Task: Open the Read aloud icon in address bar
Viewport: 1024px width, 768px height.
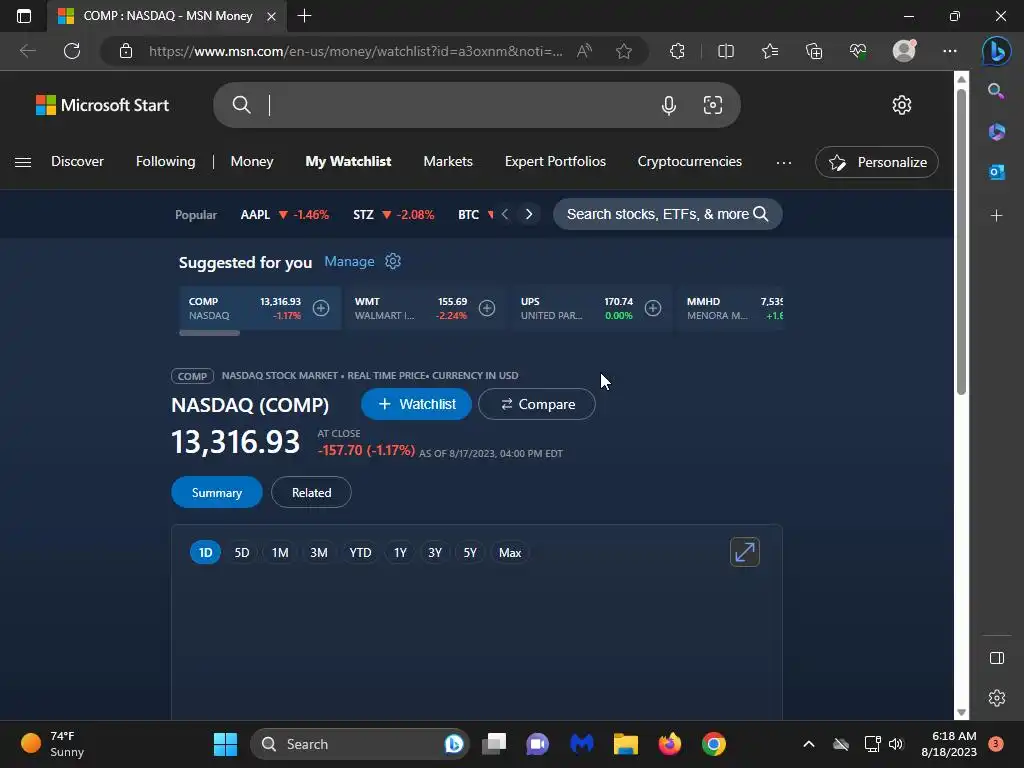Action: (584, 51)
